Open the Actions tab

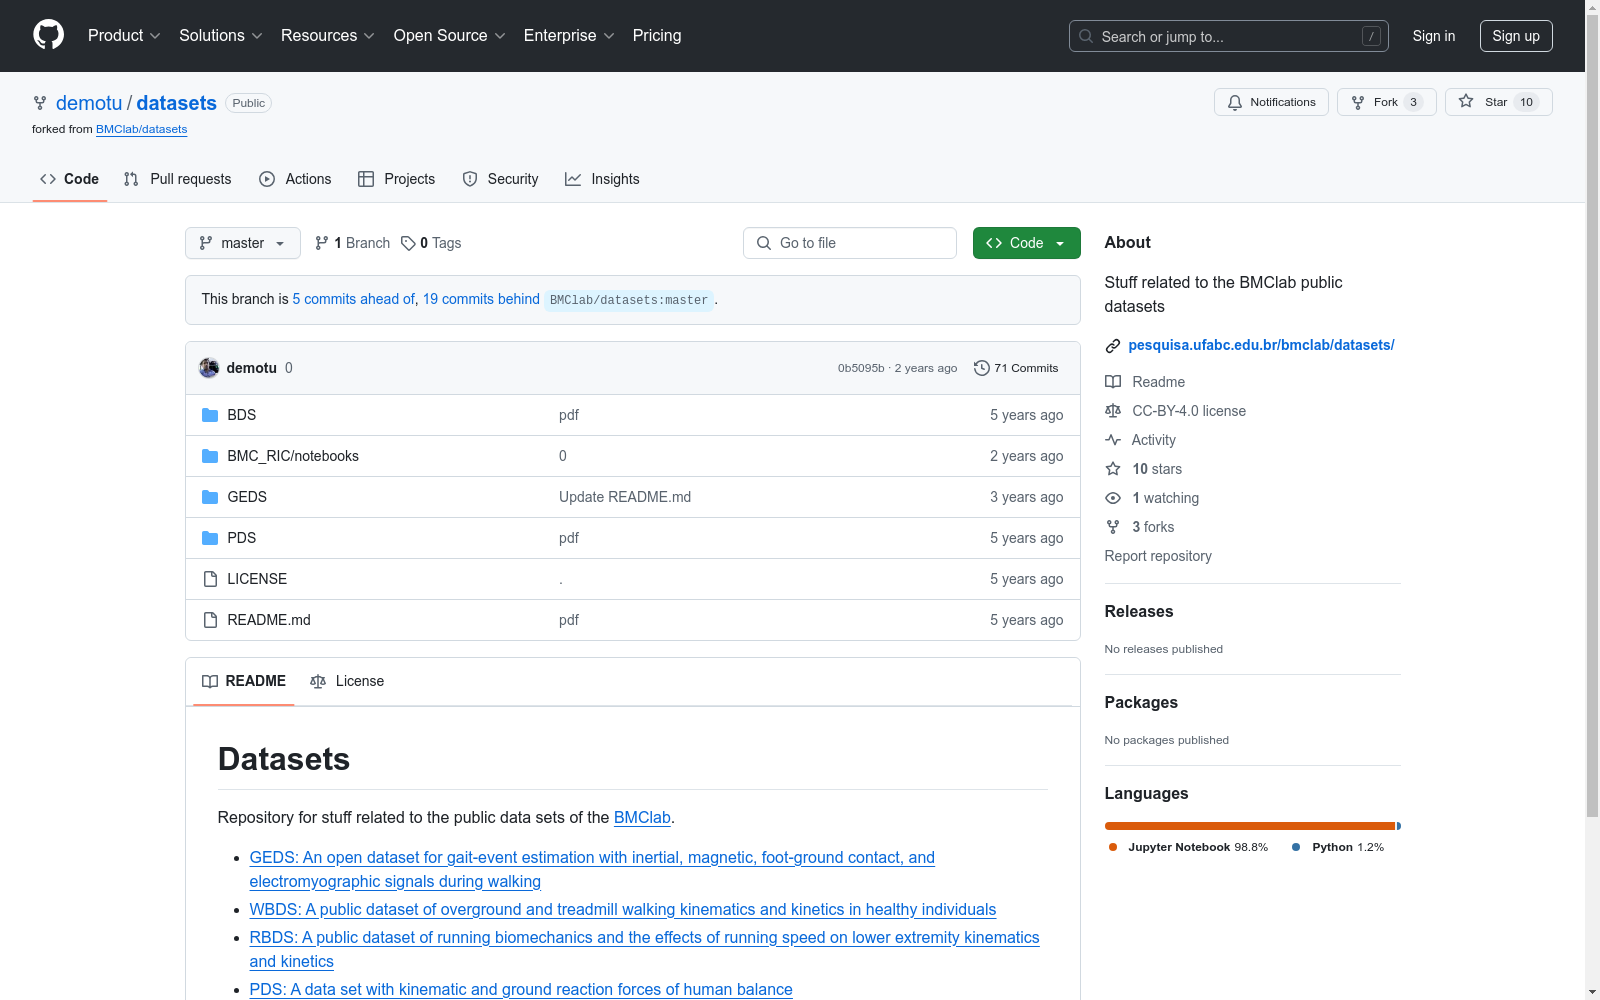point(295,179)
